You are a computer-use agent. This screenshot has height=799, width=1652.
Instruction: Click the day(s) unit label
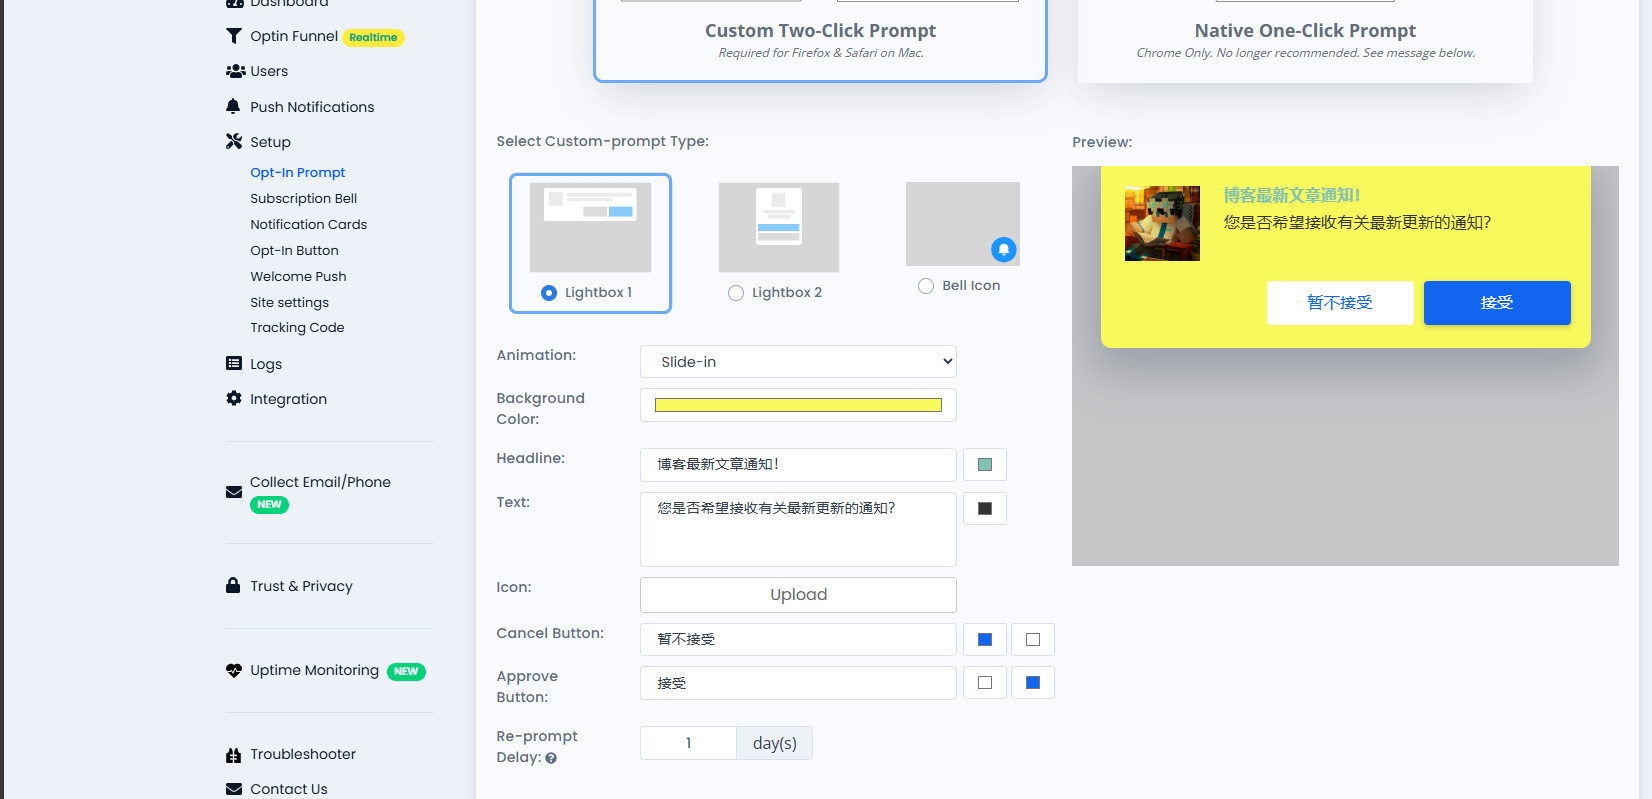point(775,743)
